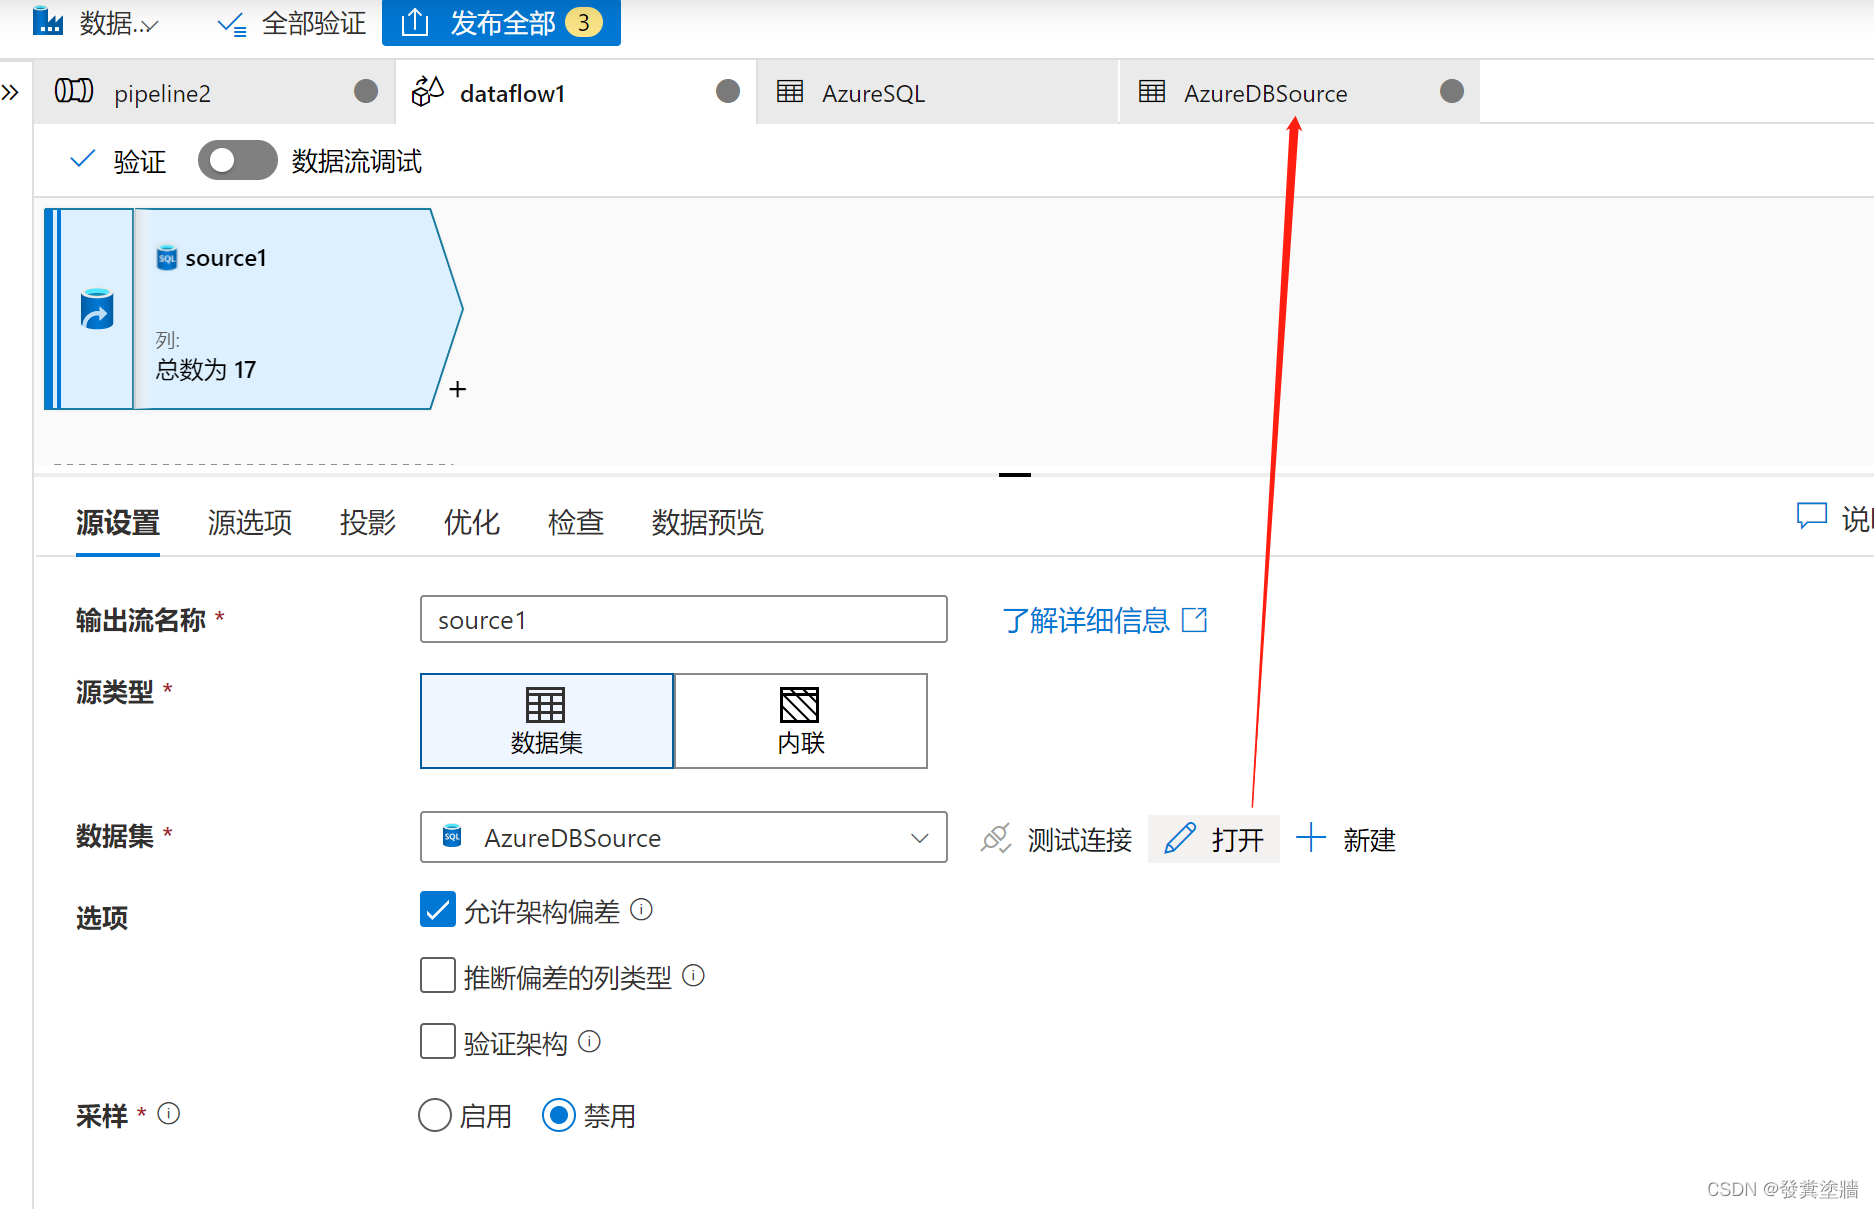Open the comments panel via speech bubble icon

coord(1812,516)
